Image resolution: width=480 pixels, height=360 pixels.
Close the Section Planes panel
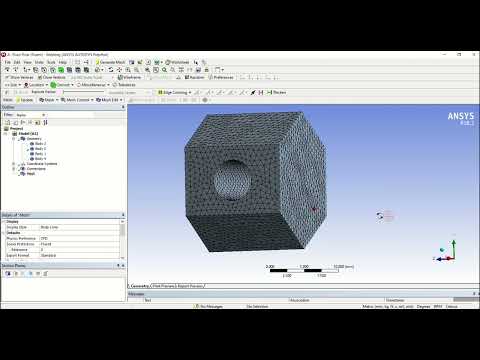point(123,266)
